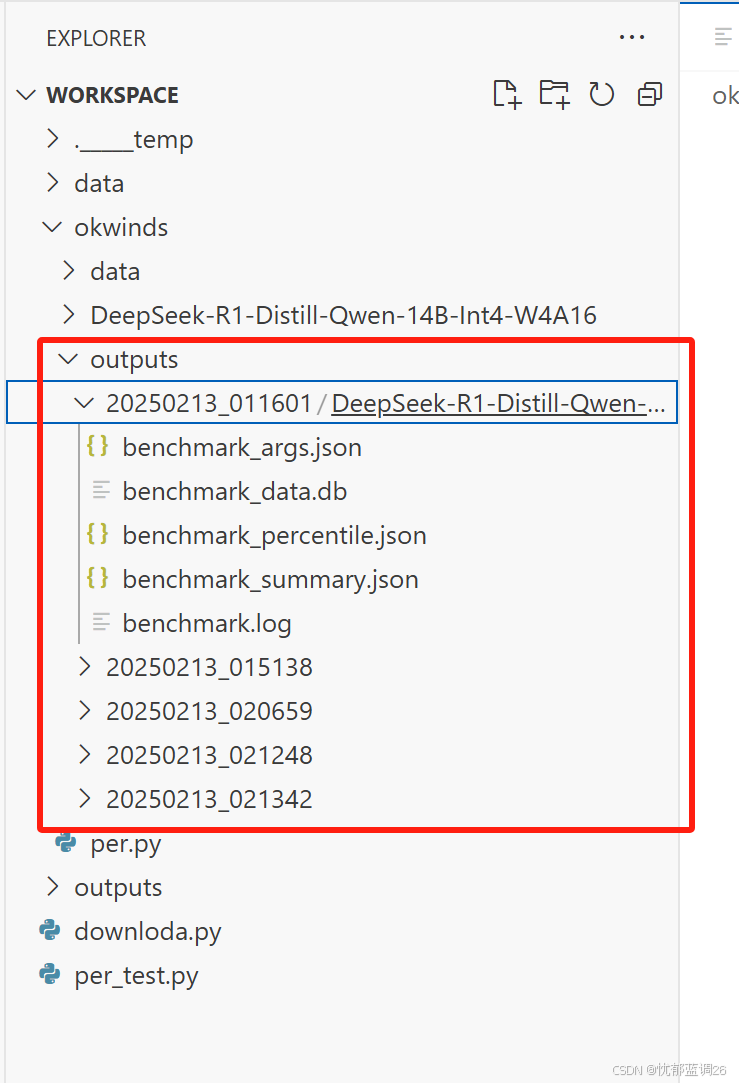Open per_test.py file
Screen dimensions: 739x1083
pos(136,976)
